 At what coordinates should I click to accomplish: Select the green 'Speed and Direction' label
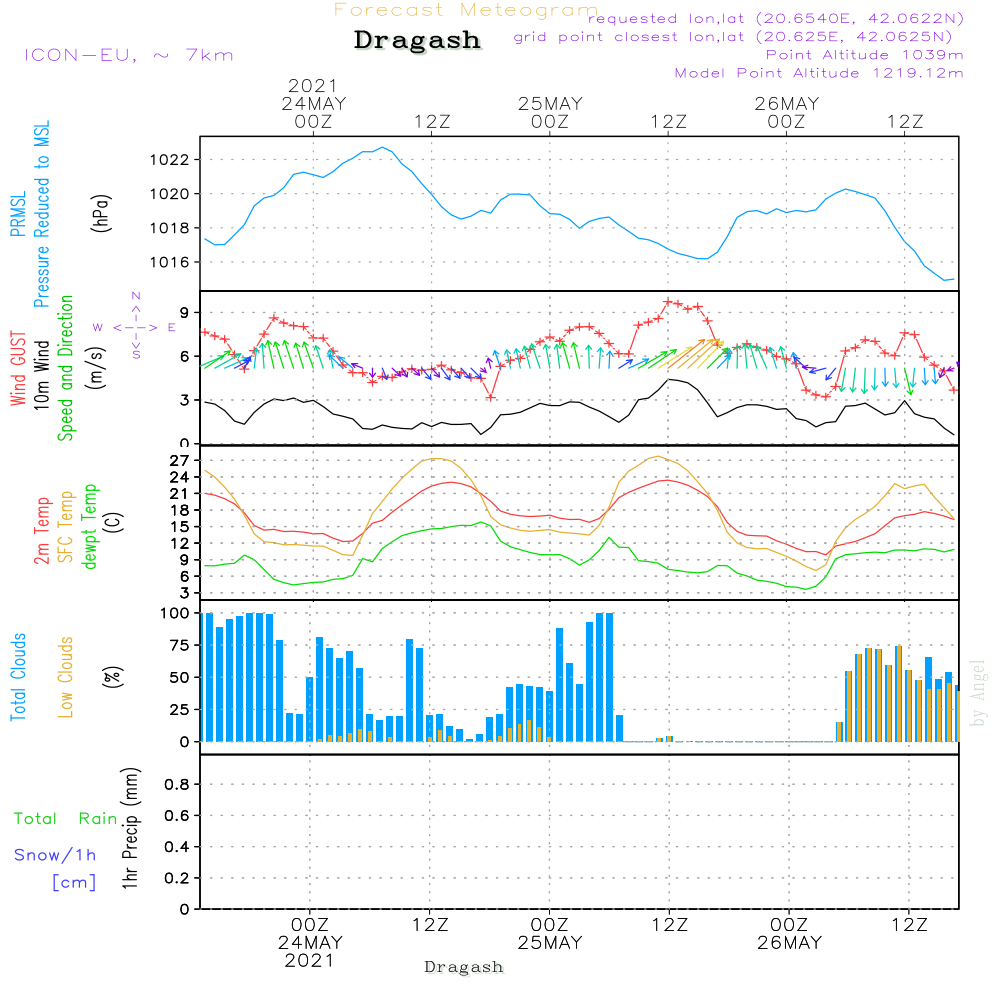click(x=66, y=368)
